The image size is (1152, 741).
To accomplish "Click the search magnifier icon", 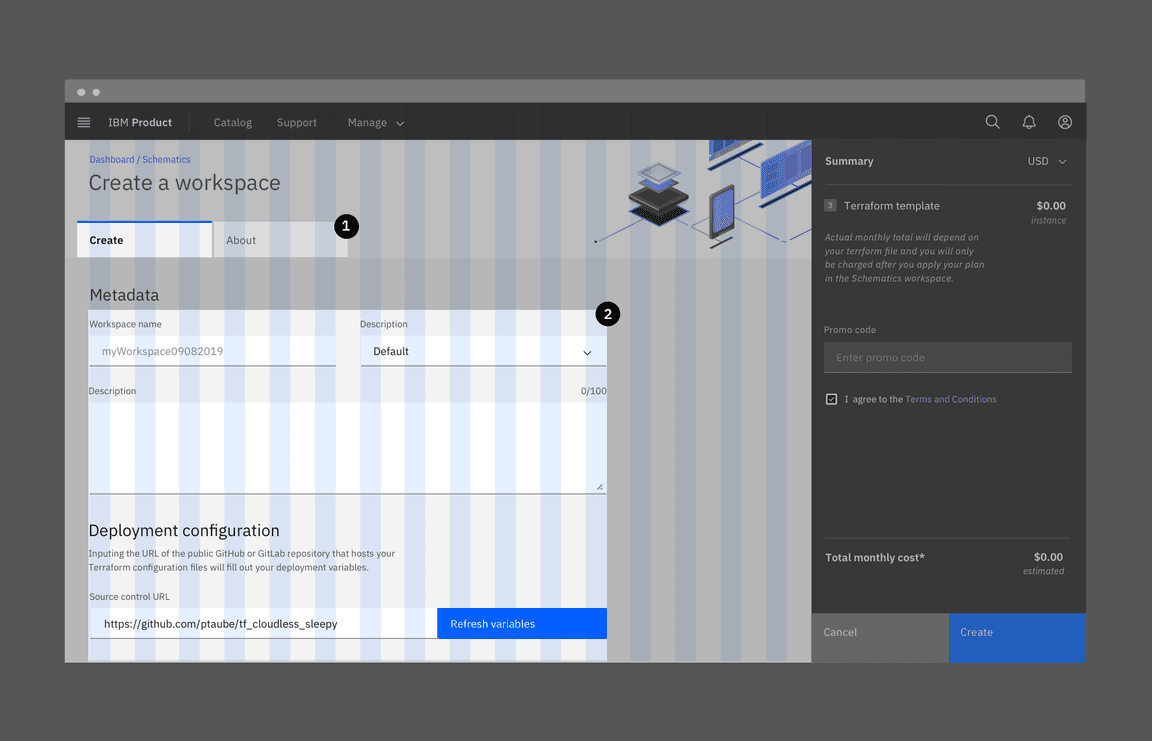I will click(992, 122).
